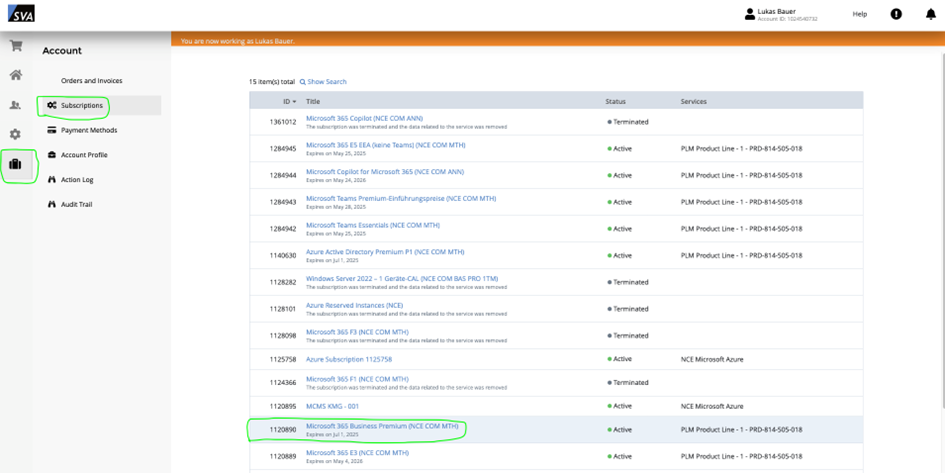Sort table by ID column header

287,101
